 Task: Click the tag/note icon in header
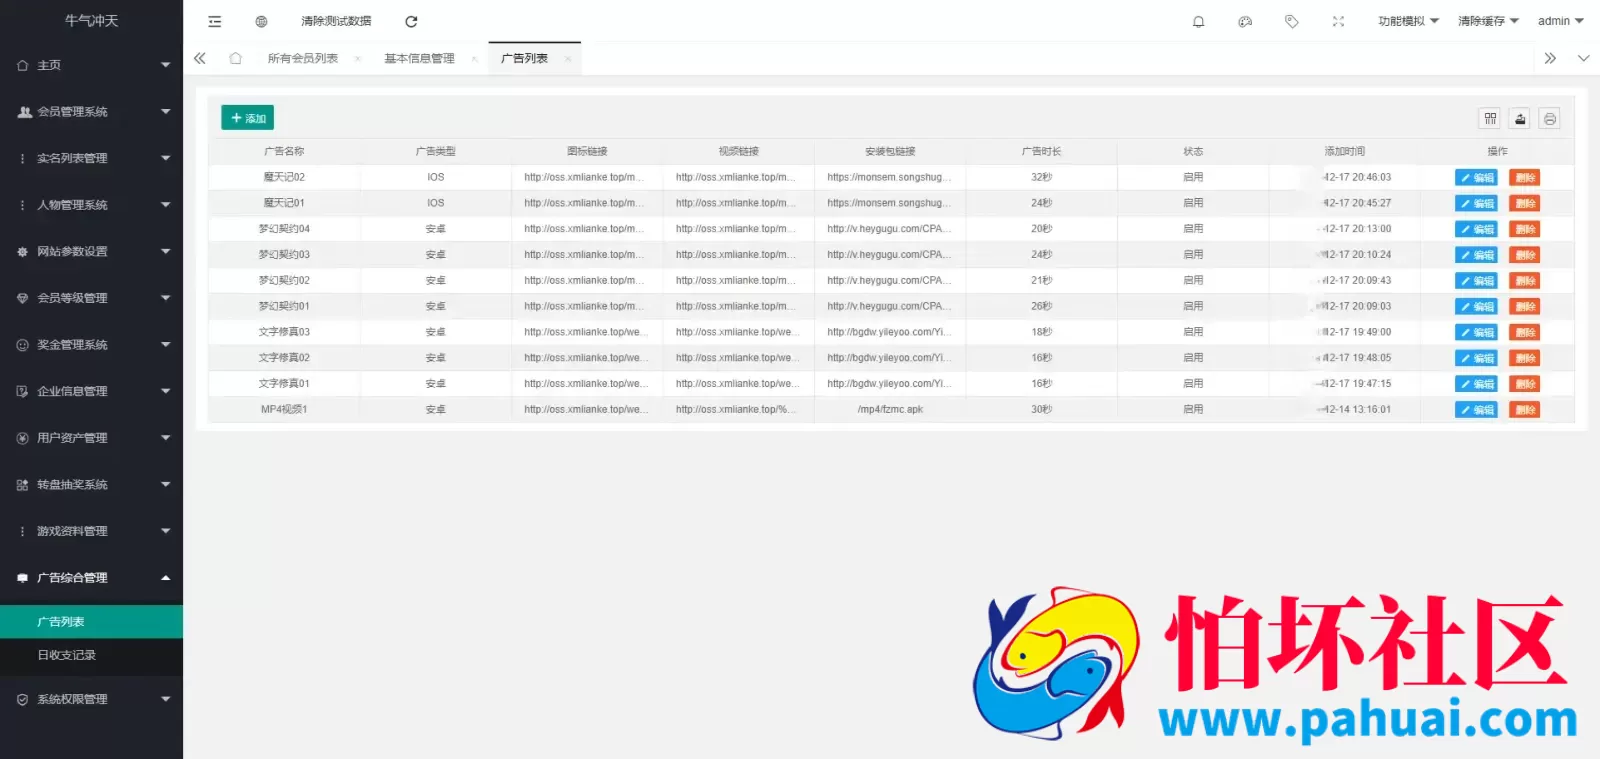(x=1292, y=21)
